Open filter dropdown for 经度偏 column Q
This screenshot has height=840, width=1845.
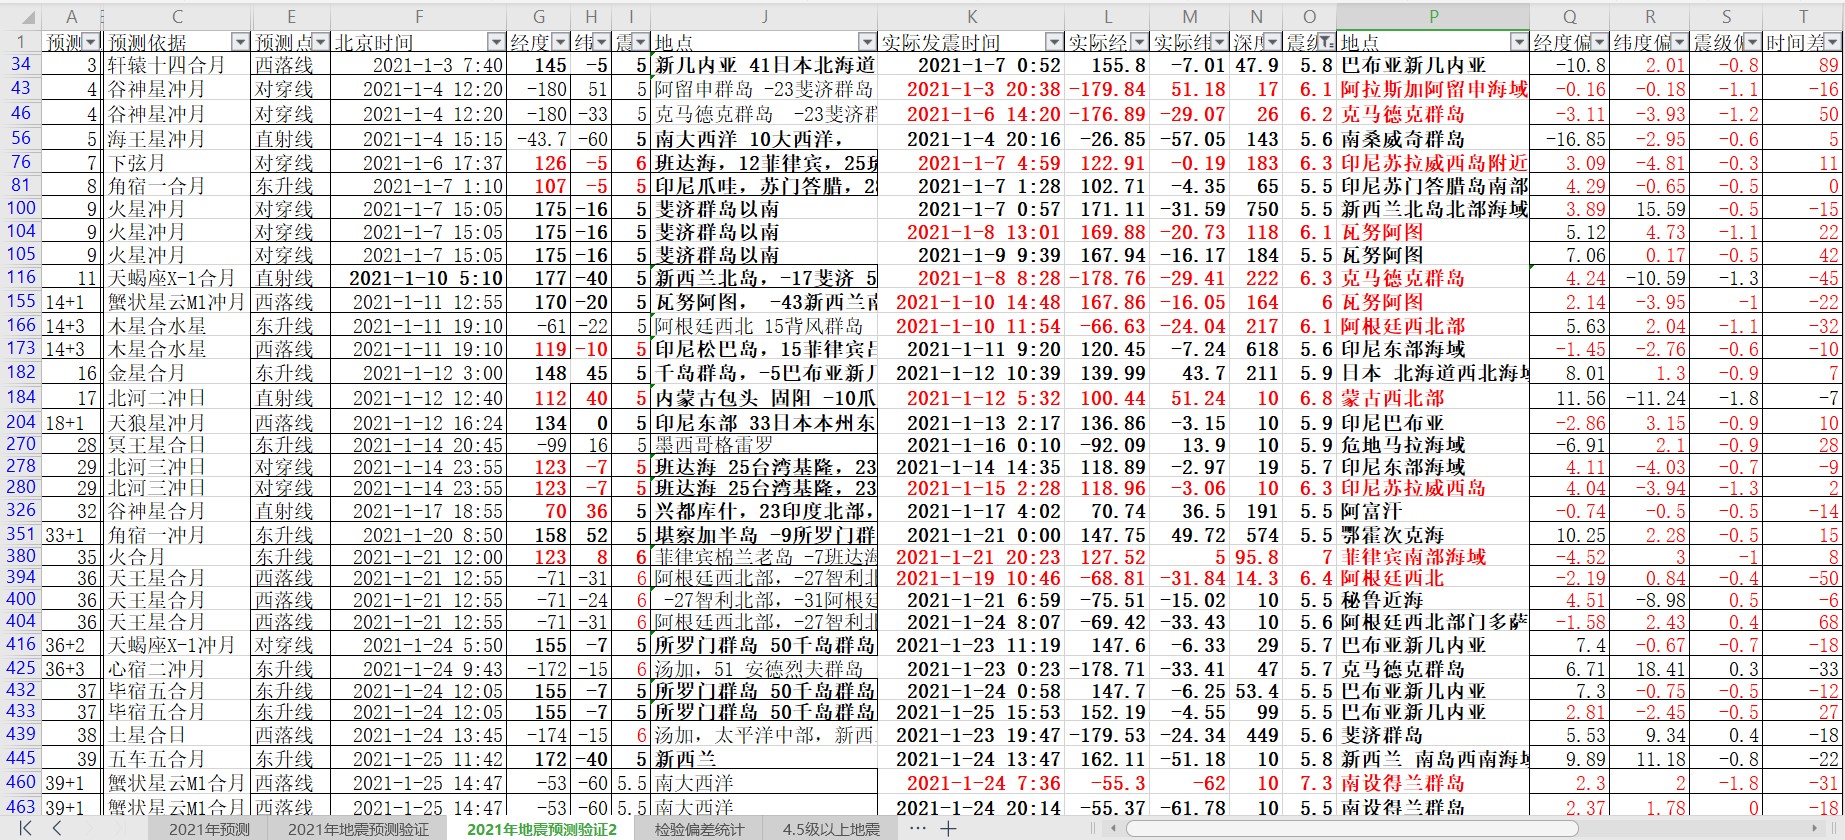click(1599, 42)
